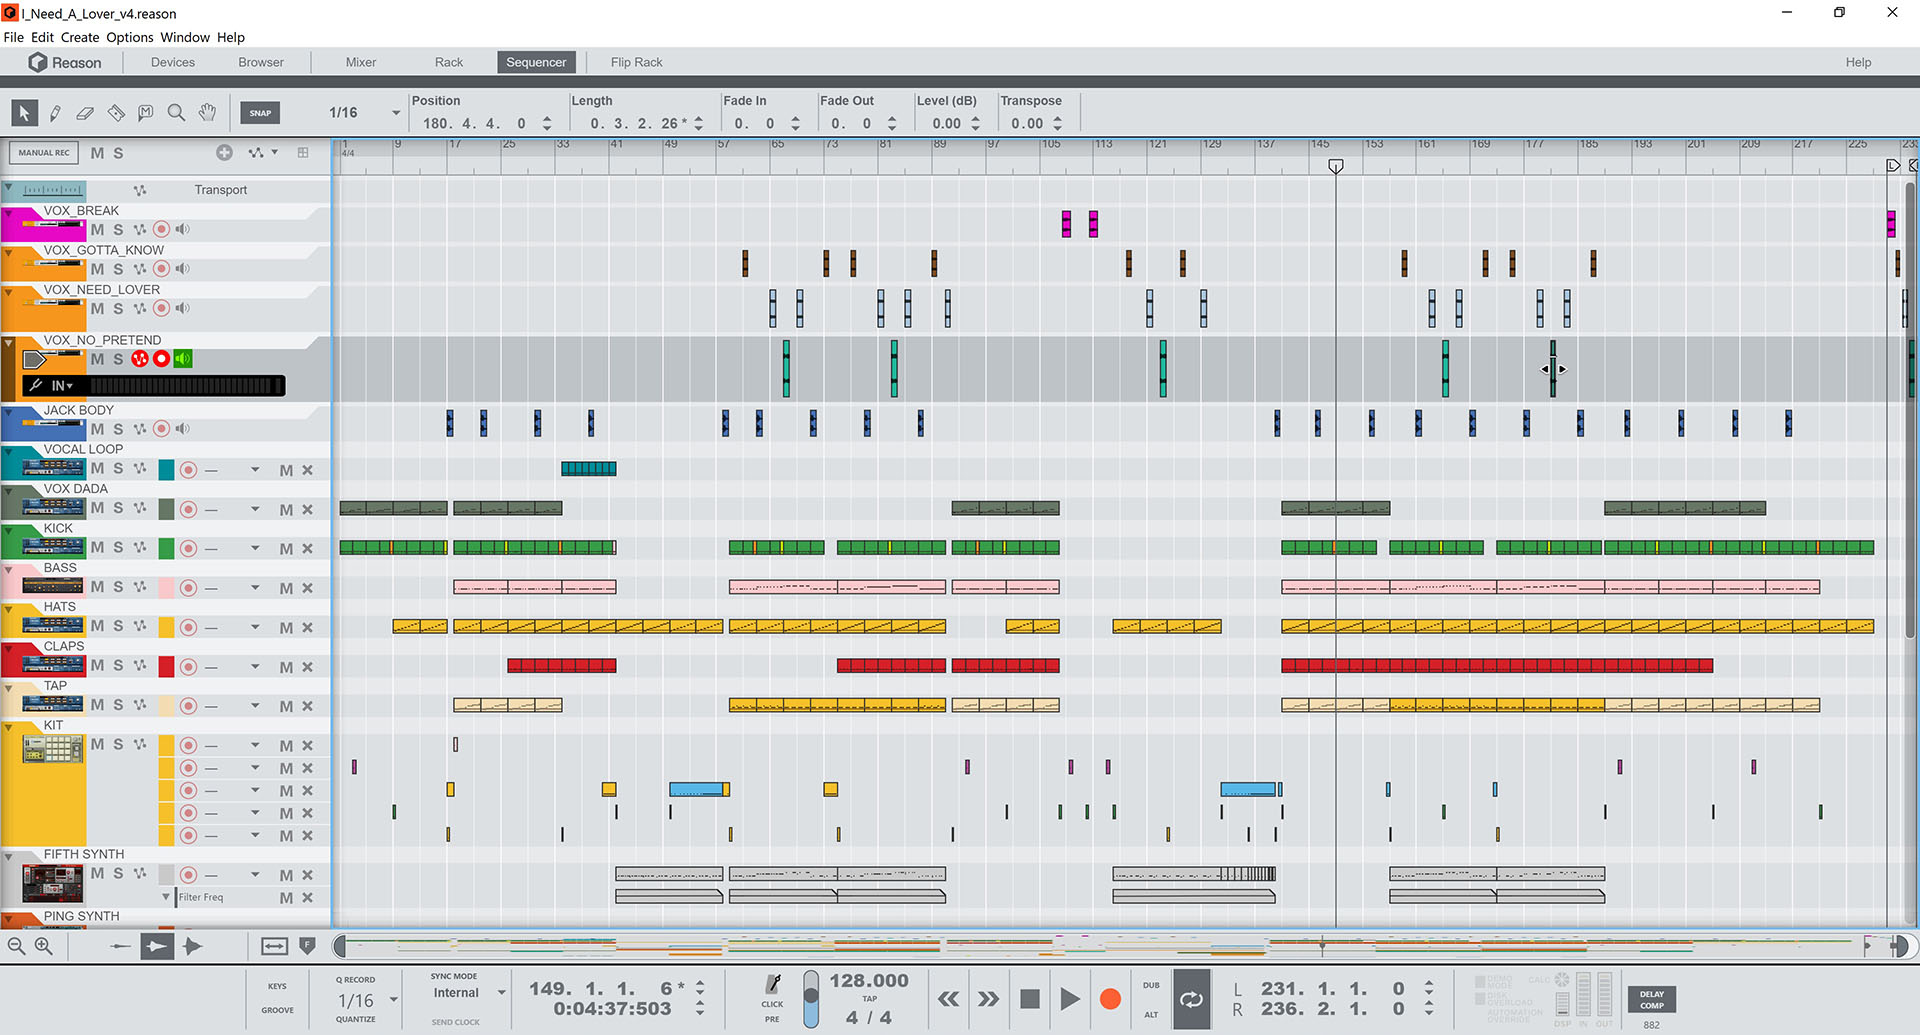This screenshot has height=1035, width=1920.
Task: Solo the HATS track
Action: (118, 626)
